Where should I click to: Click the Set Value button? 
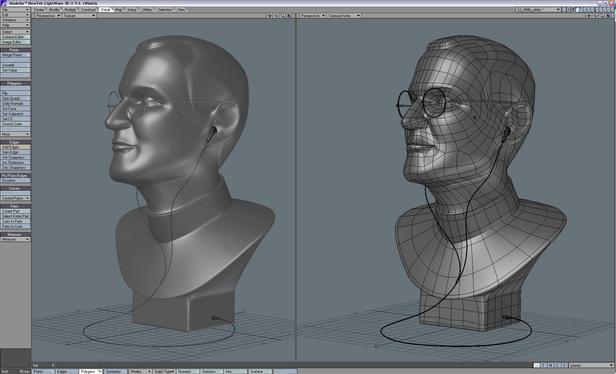15,70
